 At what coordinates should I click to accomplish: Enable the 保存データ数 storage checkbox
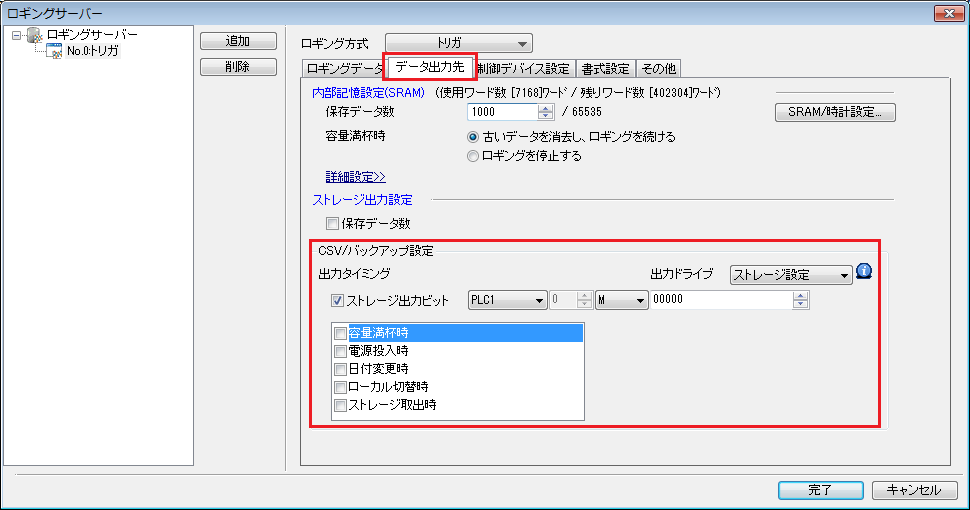click(333, 223)
